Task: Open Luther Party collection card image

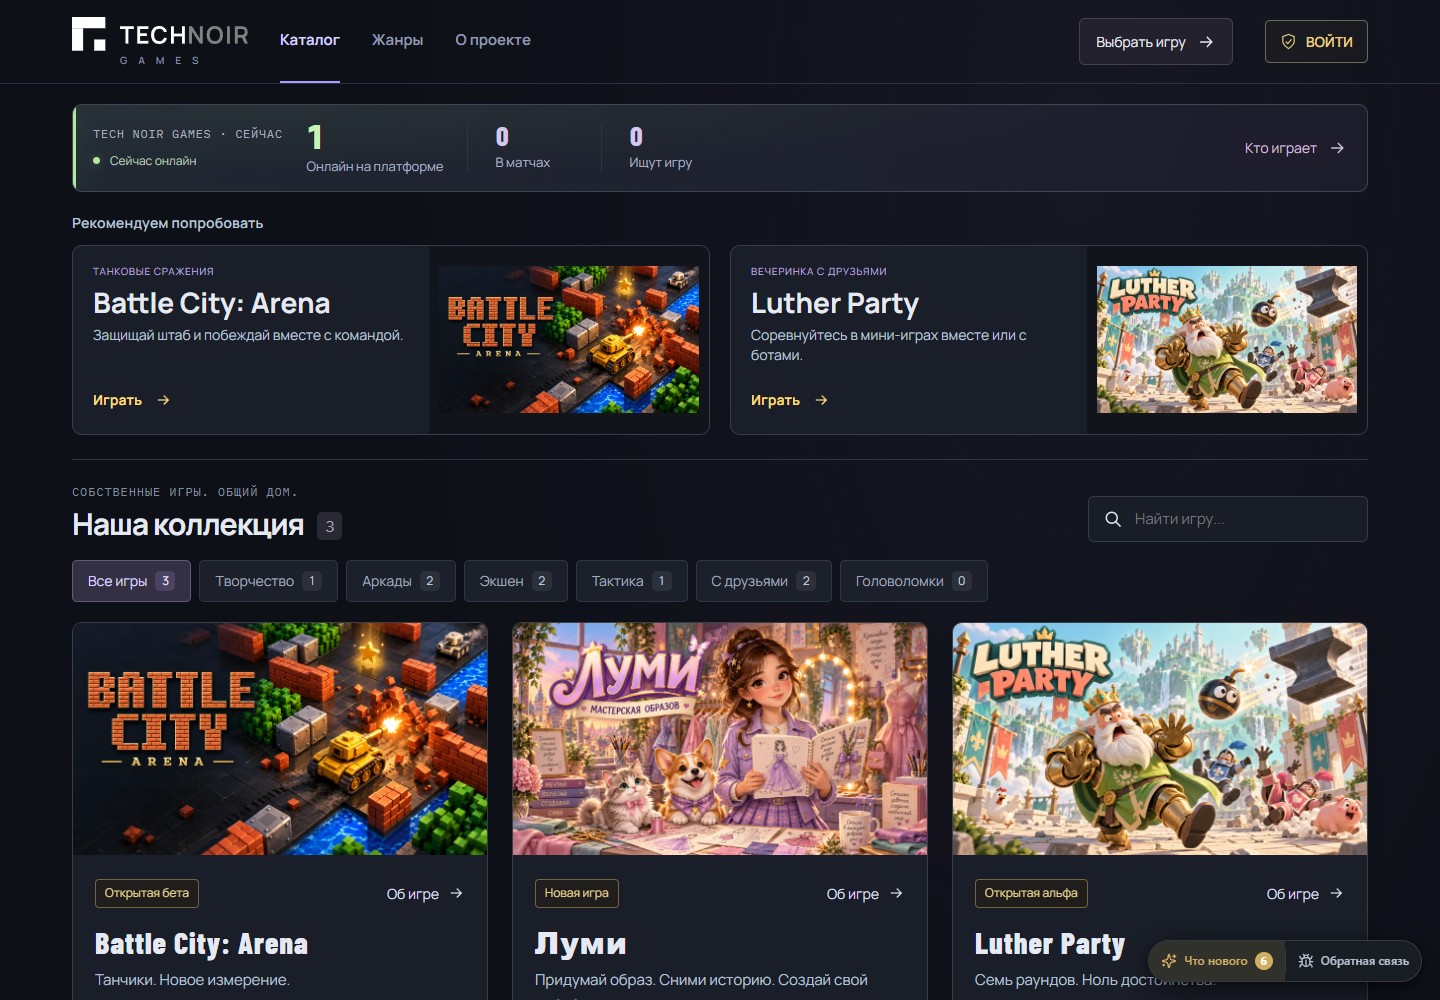Action: click(x=1160, y=739)
